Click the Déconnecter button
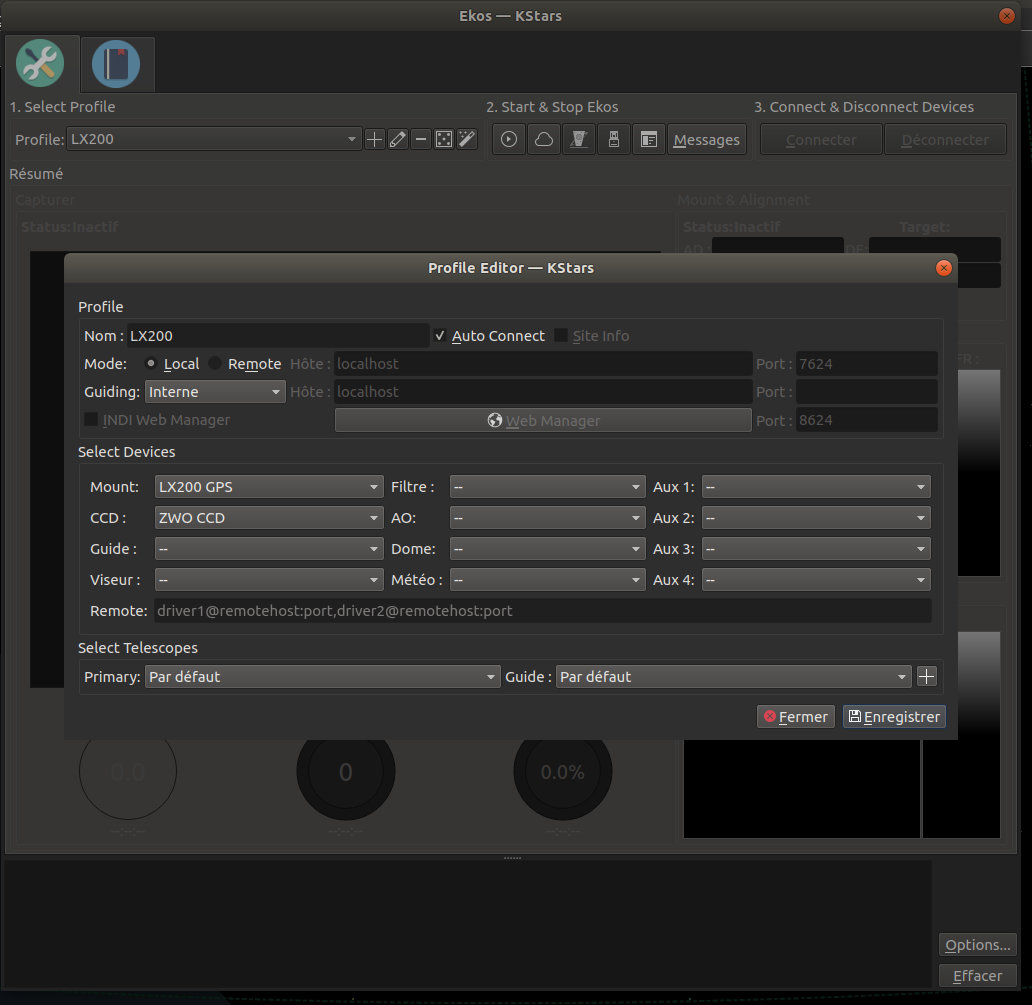This screenshot has width=1032, height=1005. click(945, 140)
